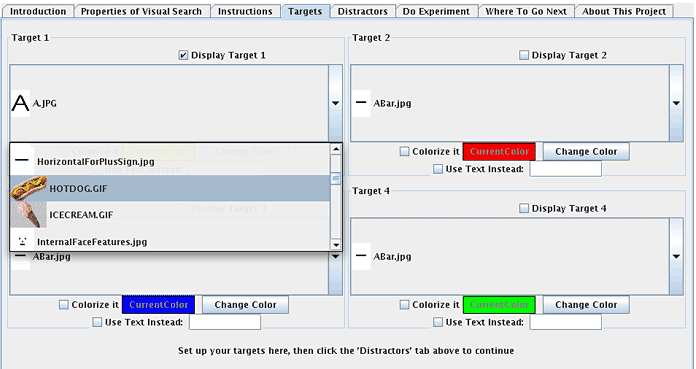Choose the internal face features icon
This screenshot has height=369, width=696.
pyautogui.click(x=22, y=241)
